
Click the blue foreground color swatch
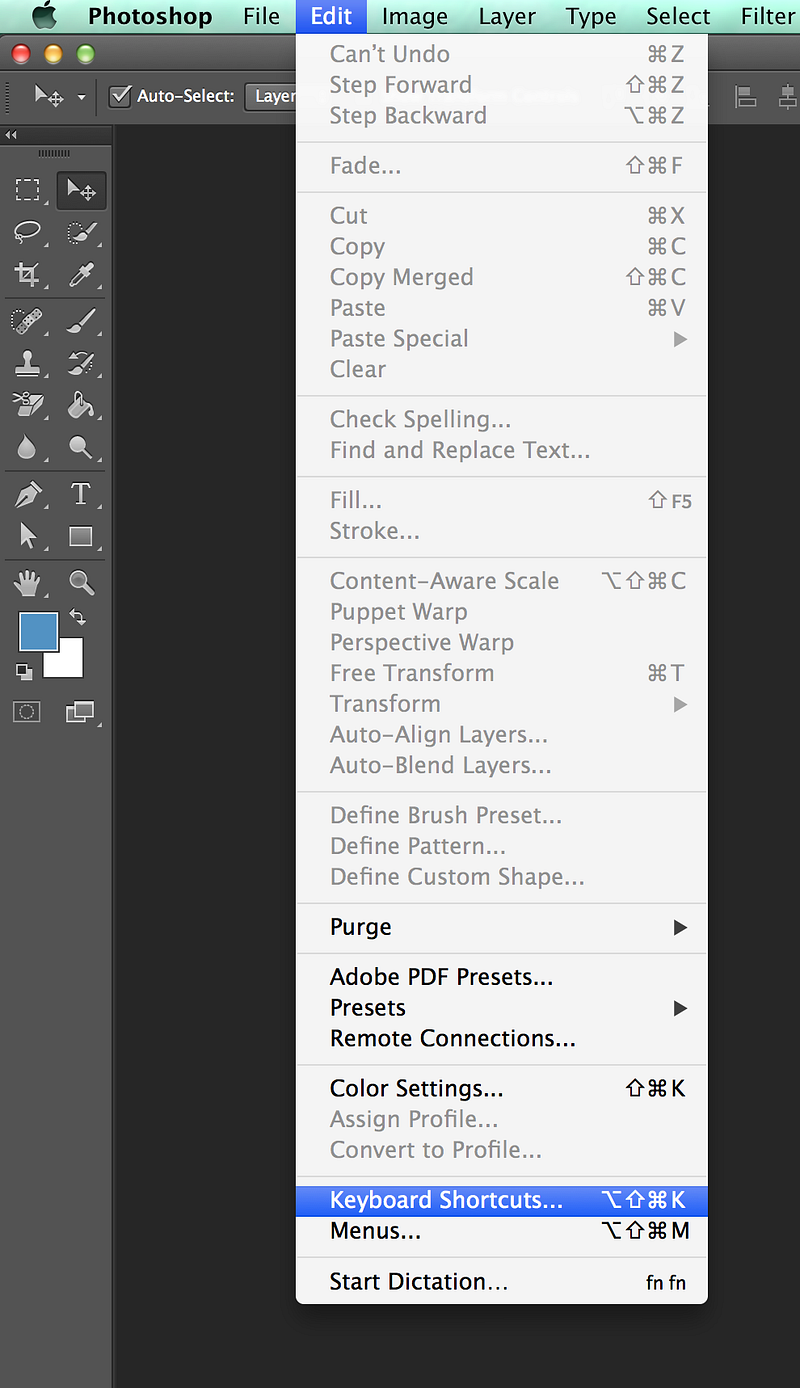click(x=37, y=631)
